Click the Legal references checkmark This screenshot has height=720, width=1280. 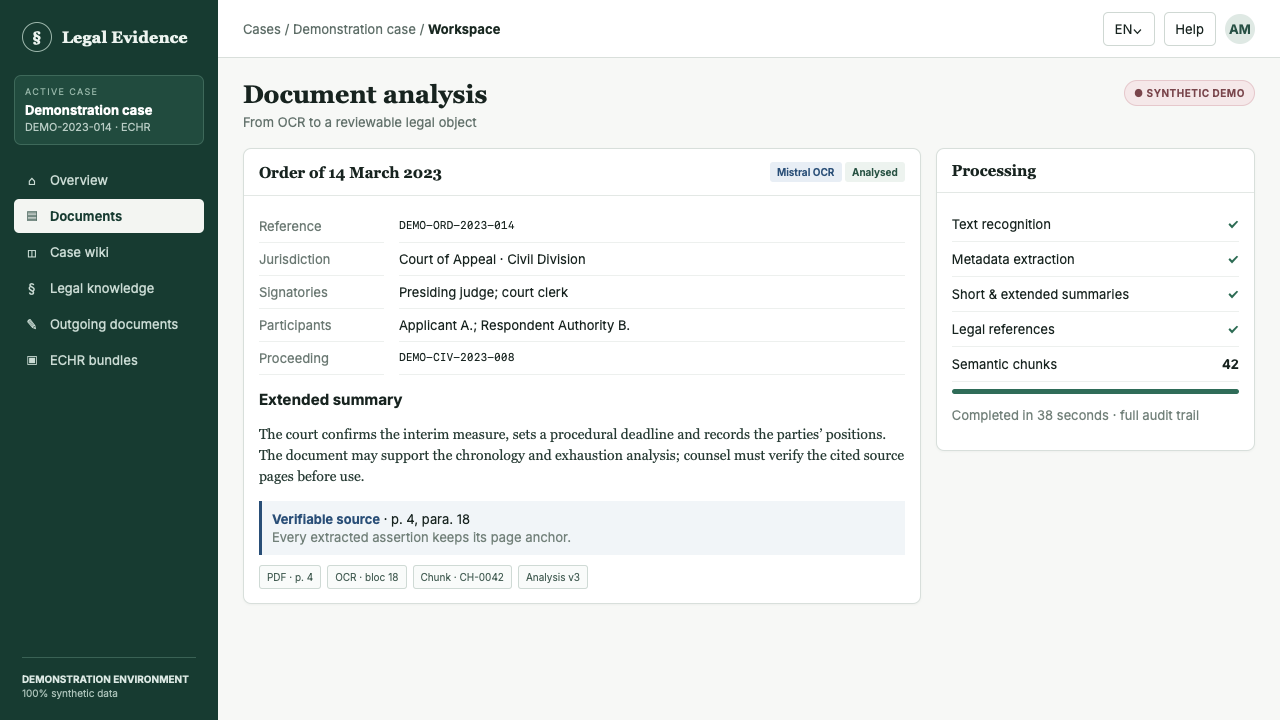pos(1233,330)
